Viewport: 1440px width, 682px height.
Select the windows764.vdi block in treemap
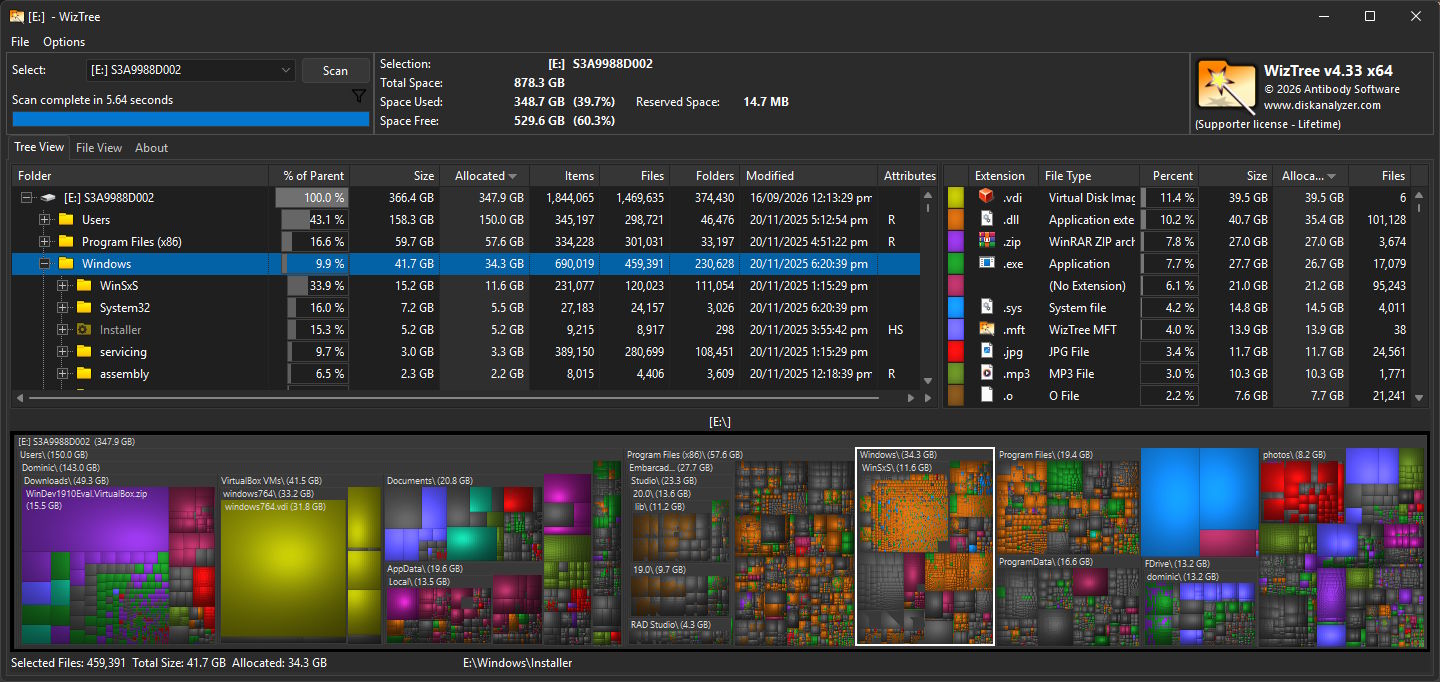click(283, 570)
